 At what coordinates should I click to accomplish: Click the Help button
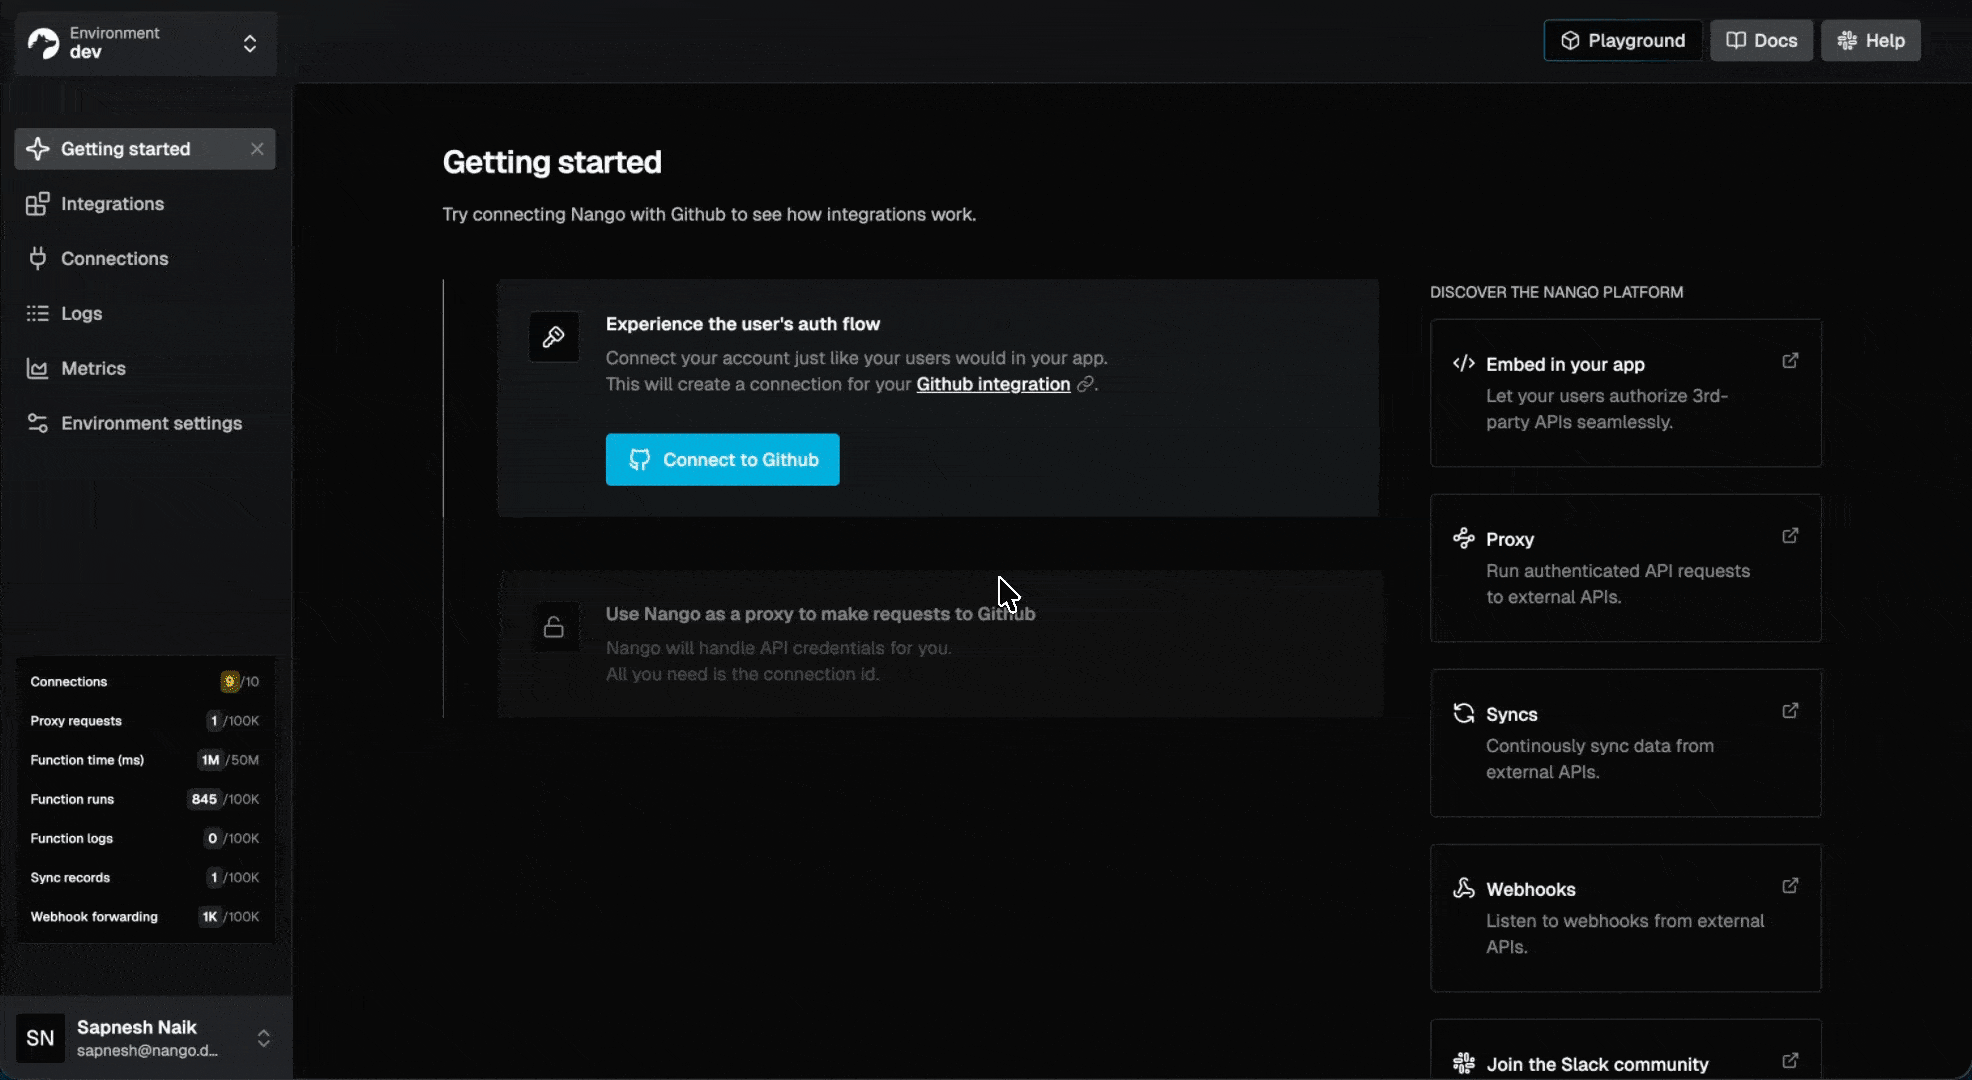tap(1870, 41)
